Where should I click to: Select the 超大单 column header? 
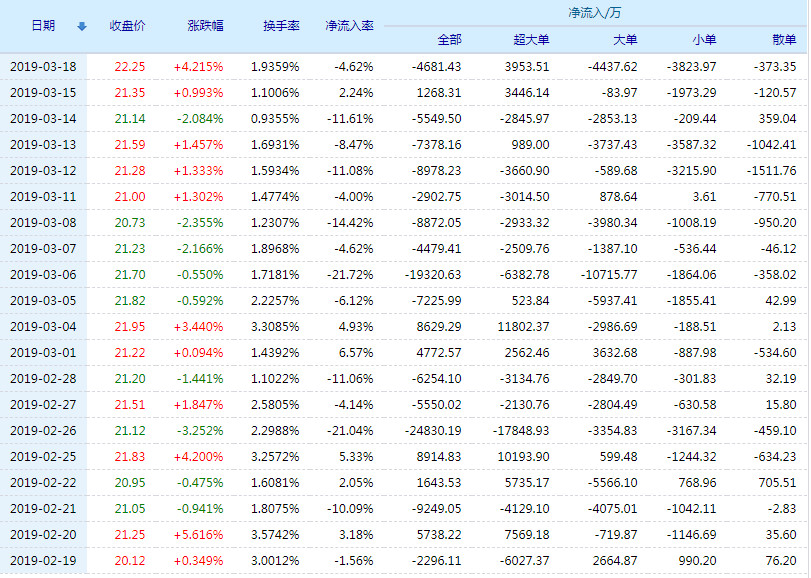click(x=531, y=40)
